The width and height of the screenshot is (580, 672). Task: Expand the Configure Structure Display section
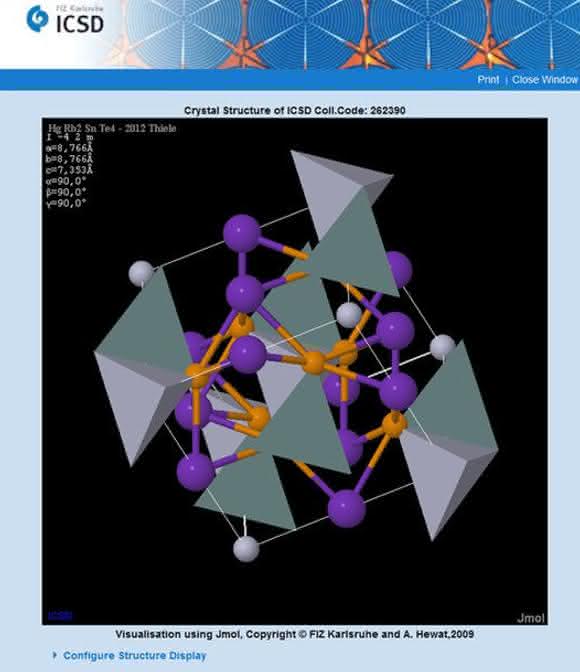pos(135,656)
